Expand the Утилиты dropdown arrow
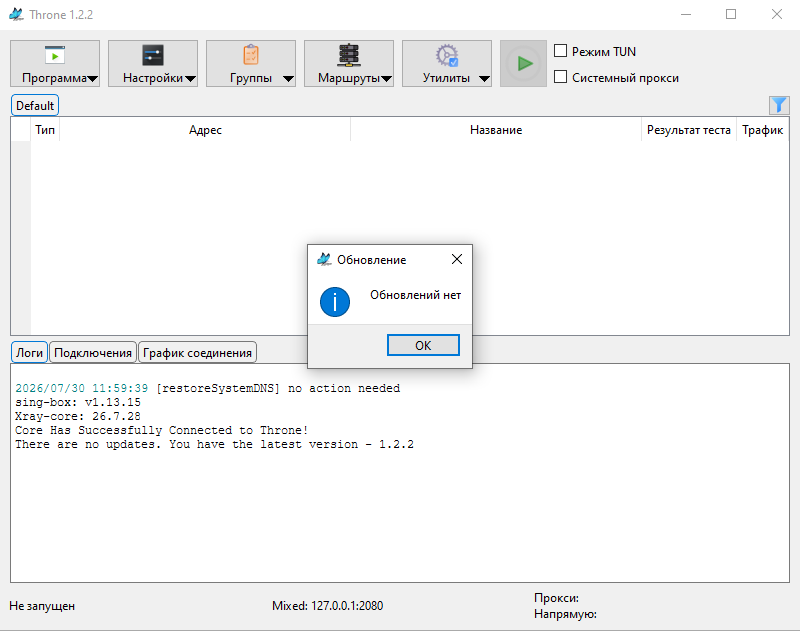This screenshot has height=631, width=800. (484, 79)
